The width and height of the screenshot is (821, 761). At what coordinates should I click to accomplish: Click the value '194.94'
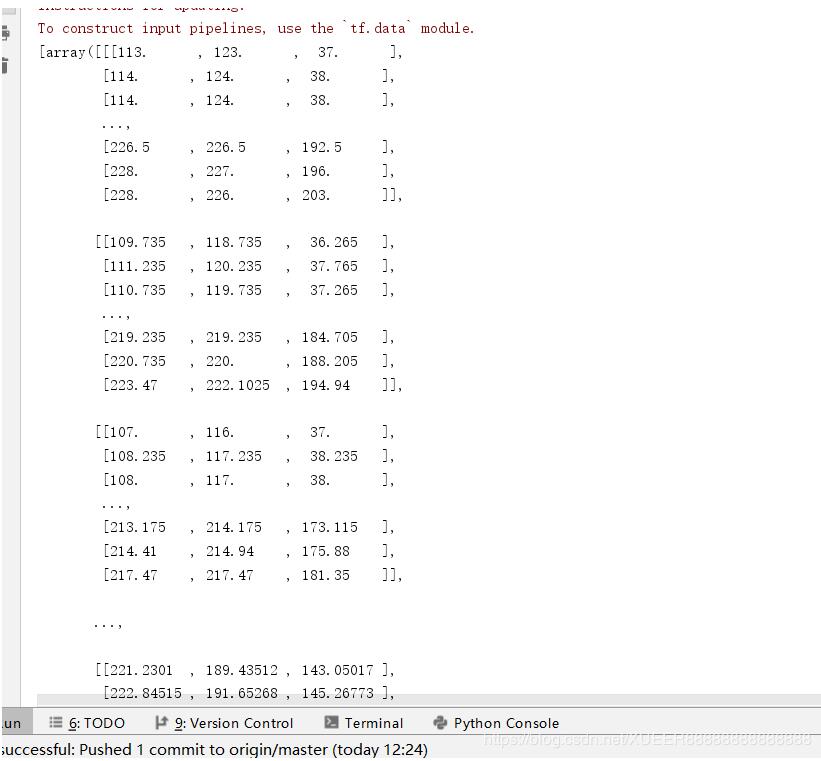[326, 385]
